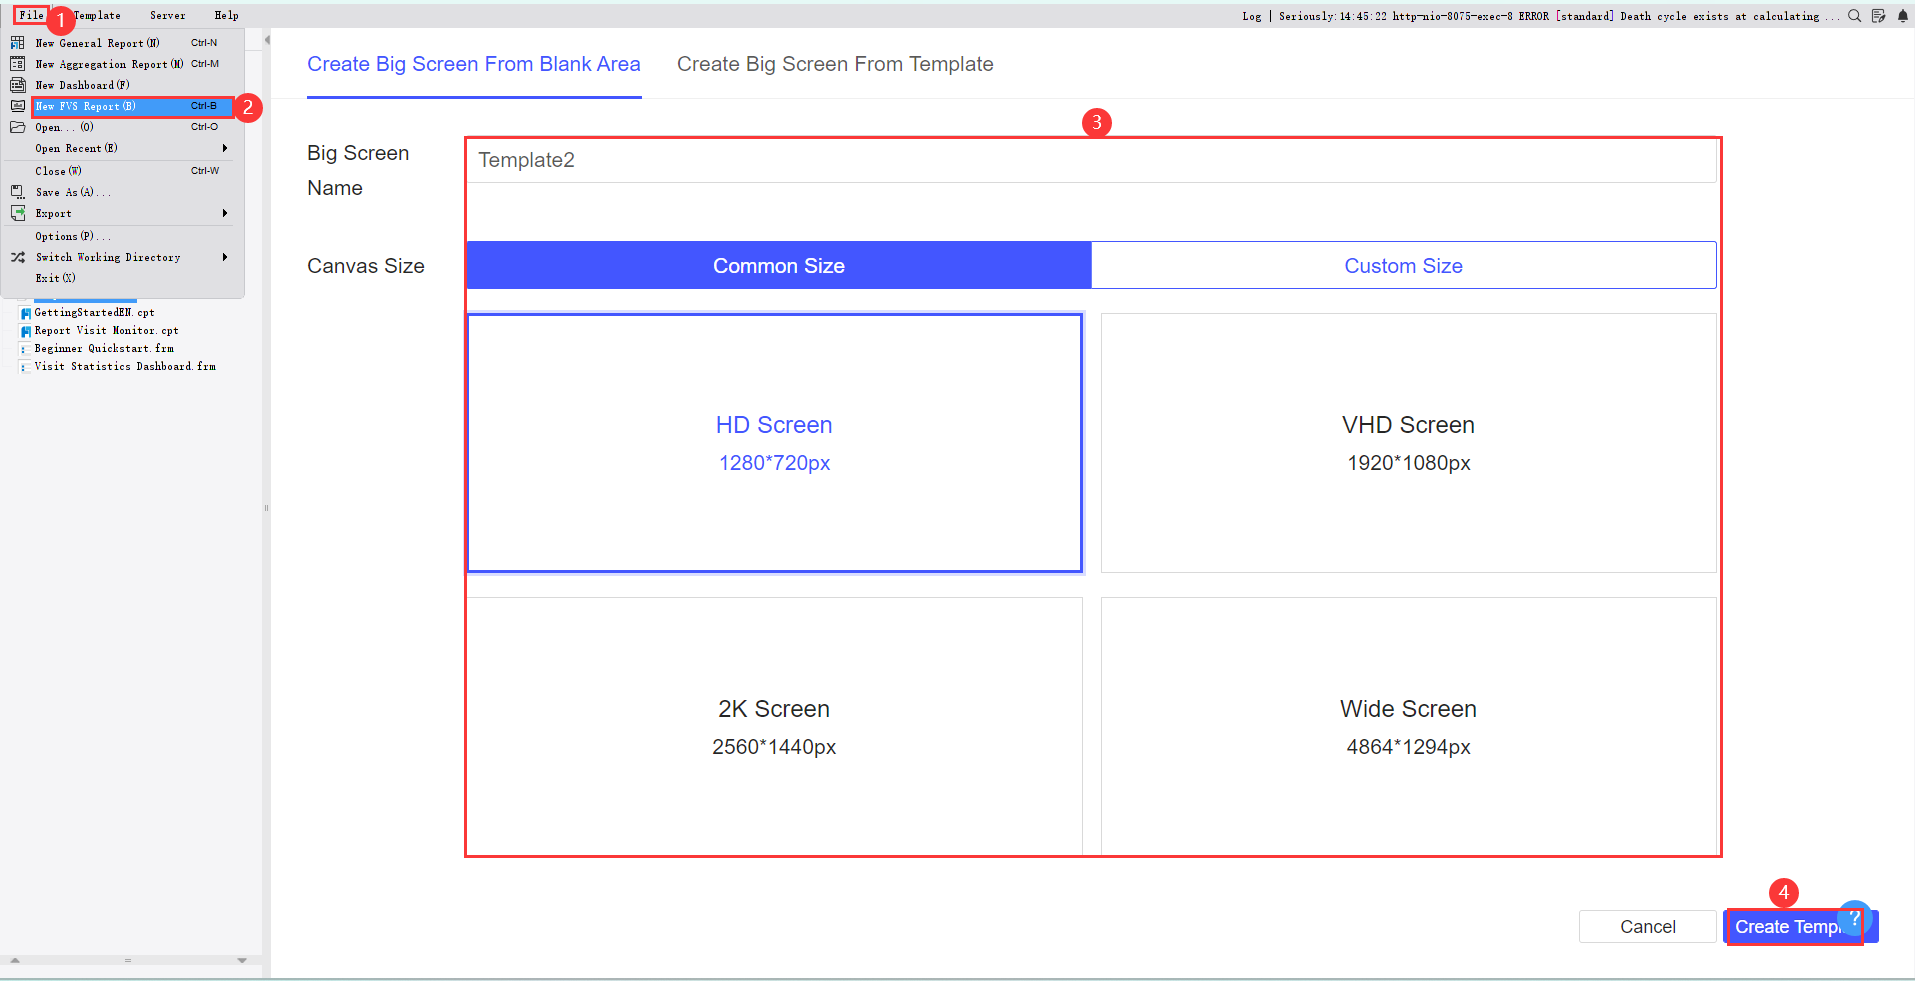This screenshot has height=981, width=1915.
Task: Click the New General Report icon
Action: click(x=17, y=42)
